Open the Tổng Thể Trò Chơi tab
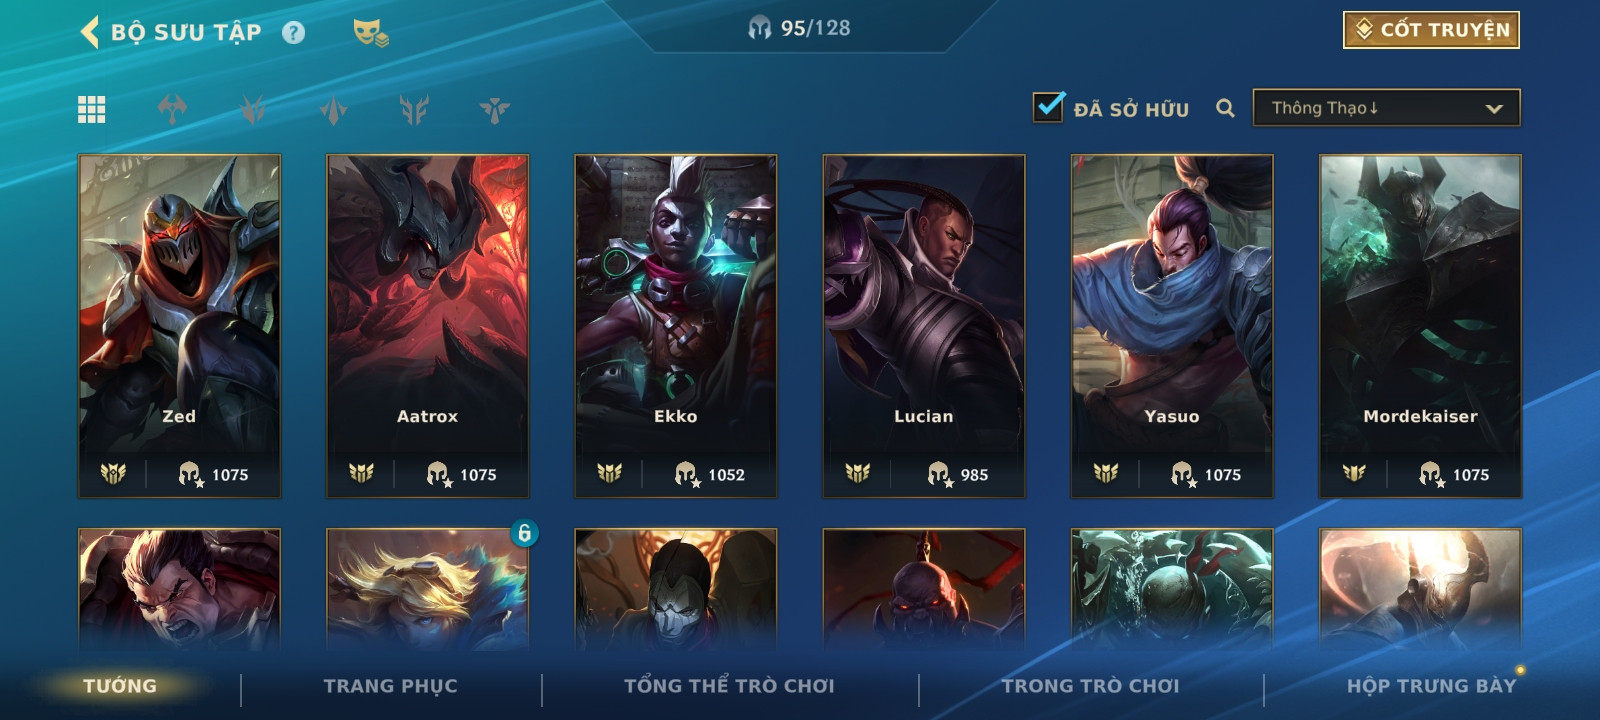Viewport: 1600px width, 720px height. click(x=729, y=686)
